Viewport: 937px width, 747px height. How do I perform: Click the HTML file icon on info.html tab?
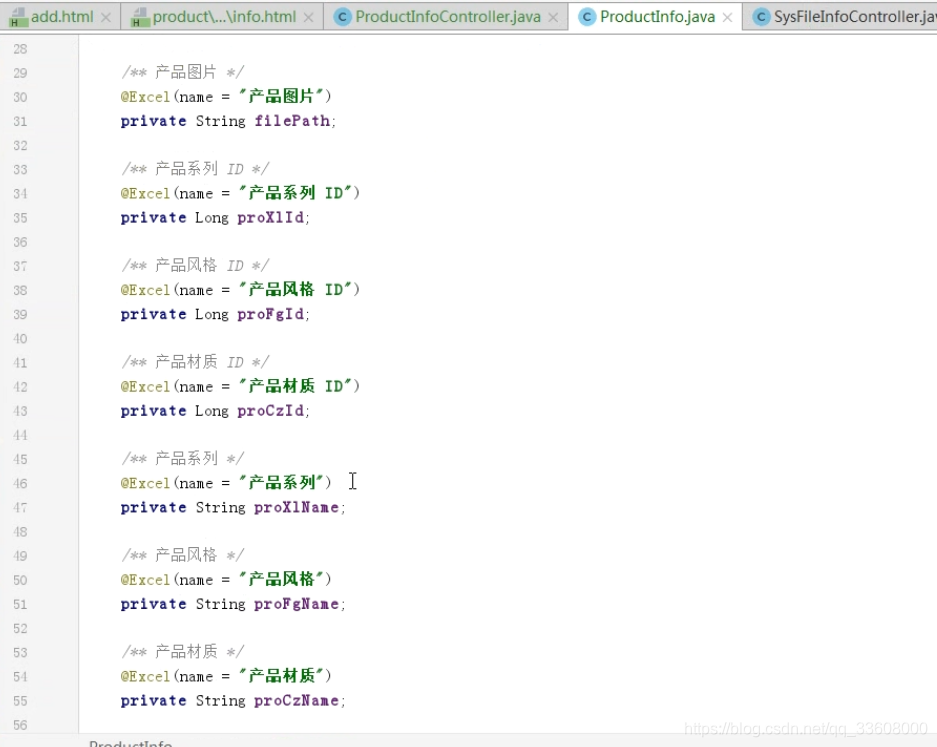pyautogui.click(x=140, y=18)
